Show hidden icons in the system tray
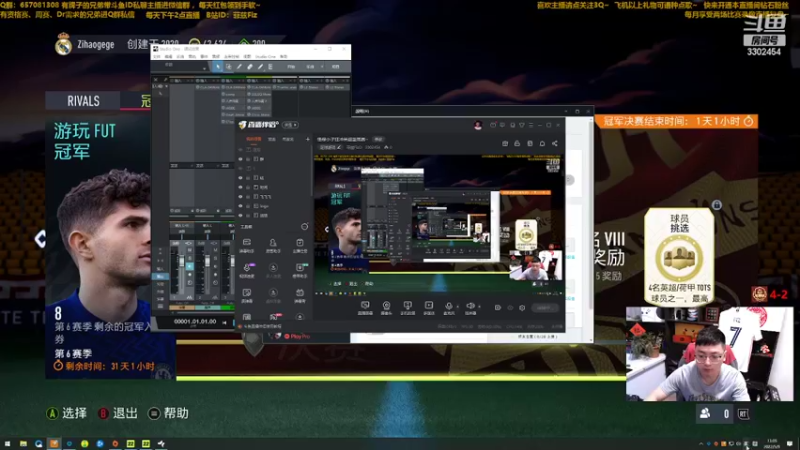Image resolution: width=800 pixels, height=450 pixels. 701,444
